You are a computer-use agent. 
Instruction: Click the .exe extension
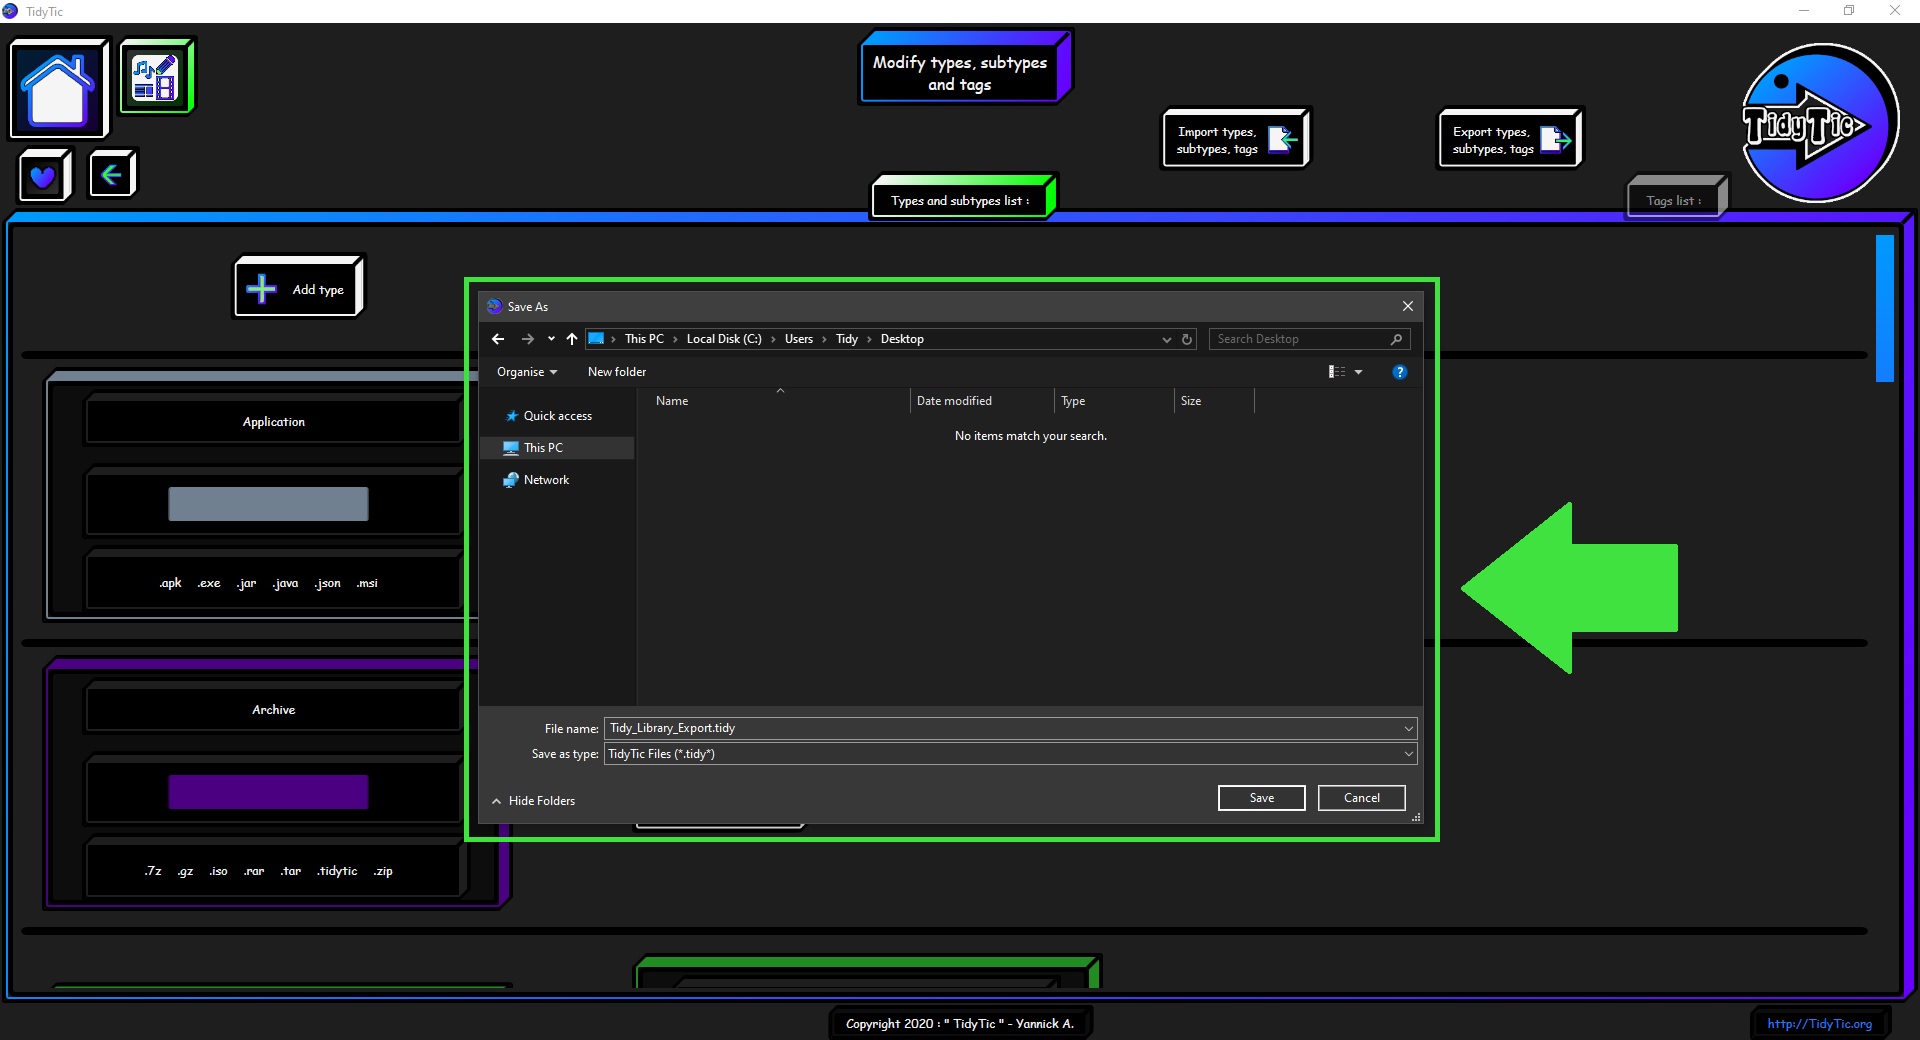[209, 583]
